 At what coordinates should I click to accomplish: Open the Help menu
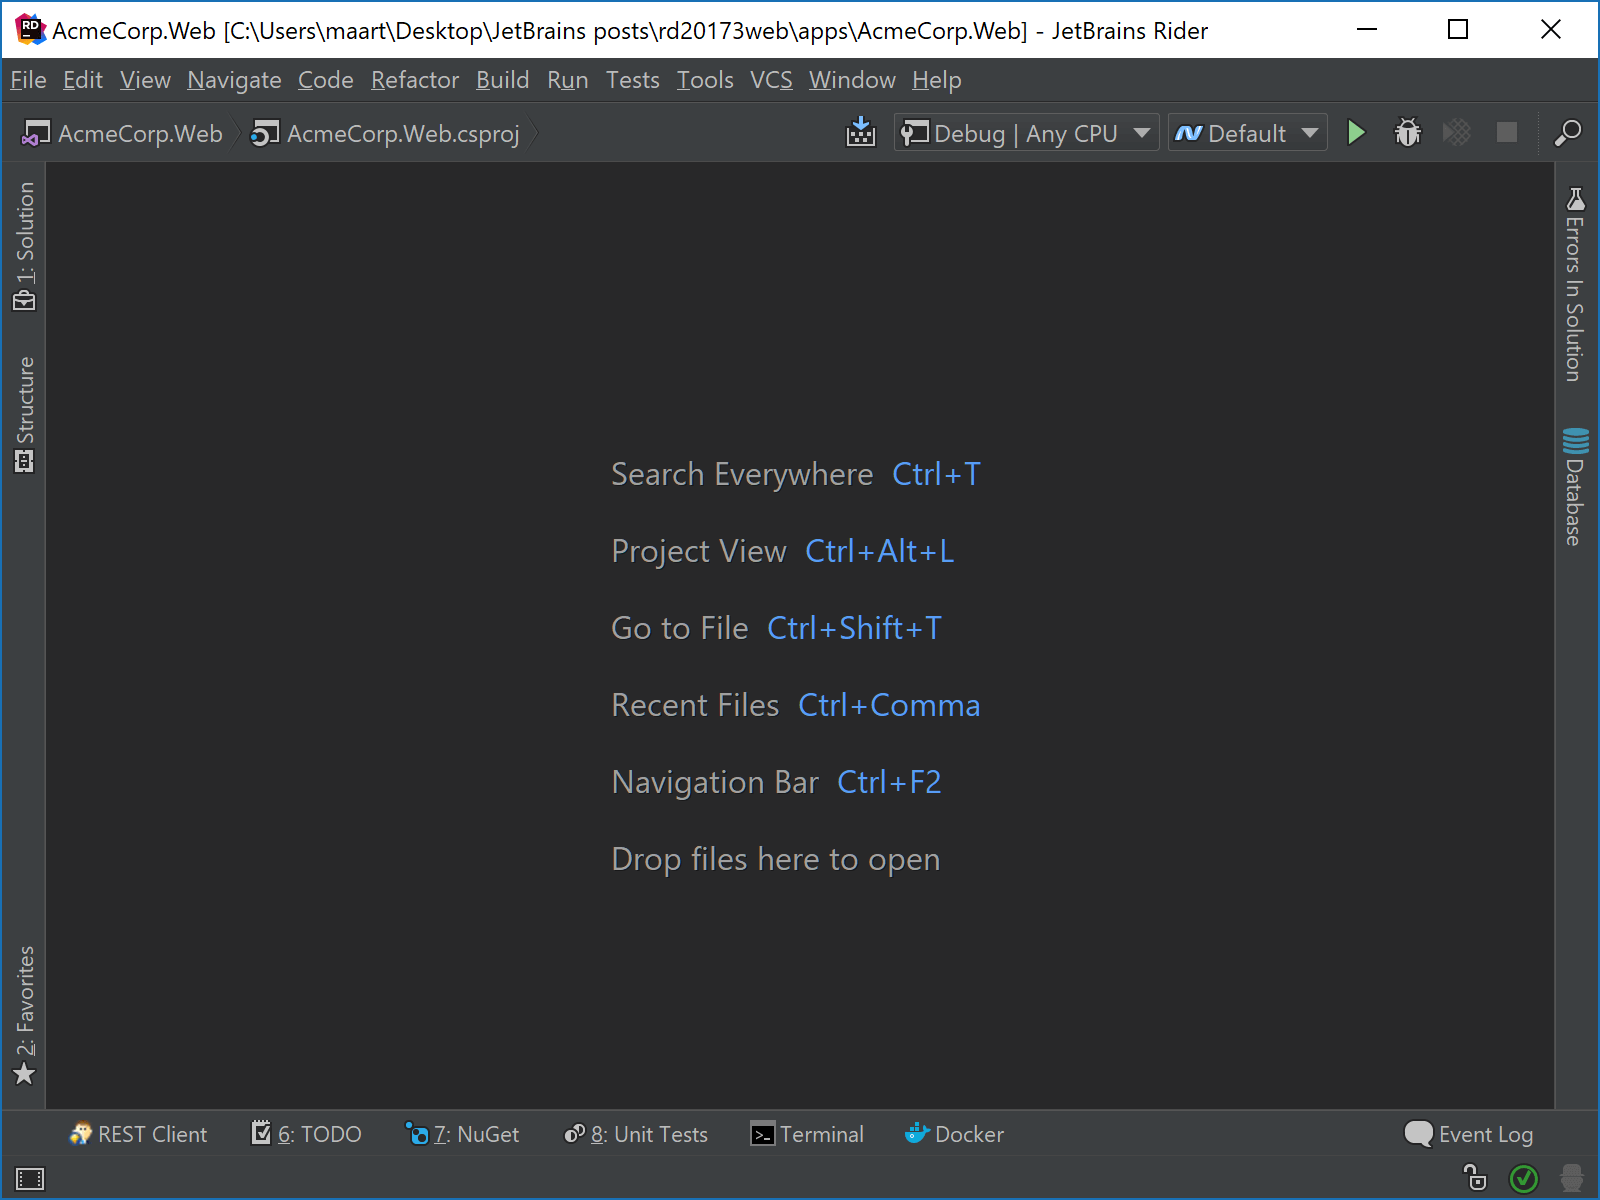pyautogui.click(x=936, y=80)
